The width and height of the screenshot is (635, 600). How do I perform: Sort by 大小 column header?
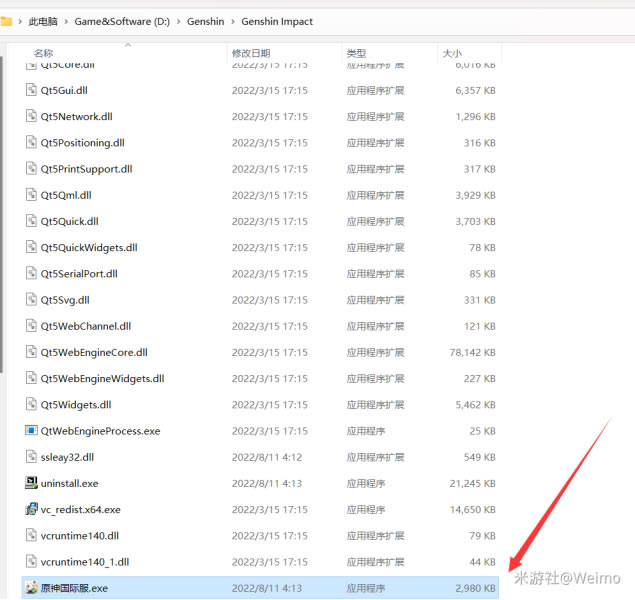click(451, 52)
